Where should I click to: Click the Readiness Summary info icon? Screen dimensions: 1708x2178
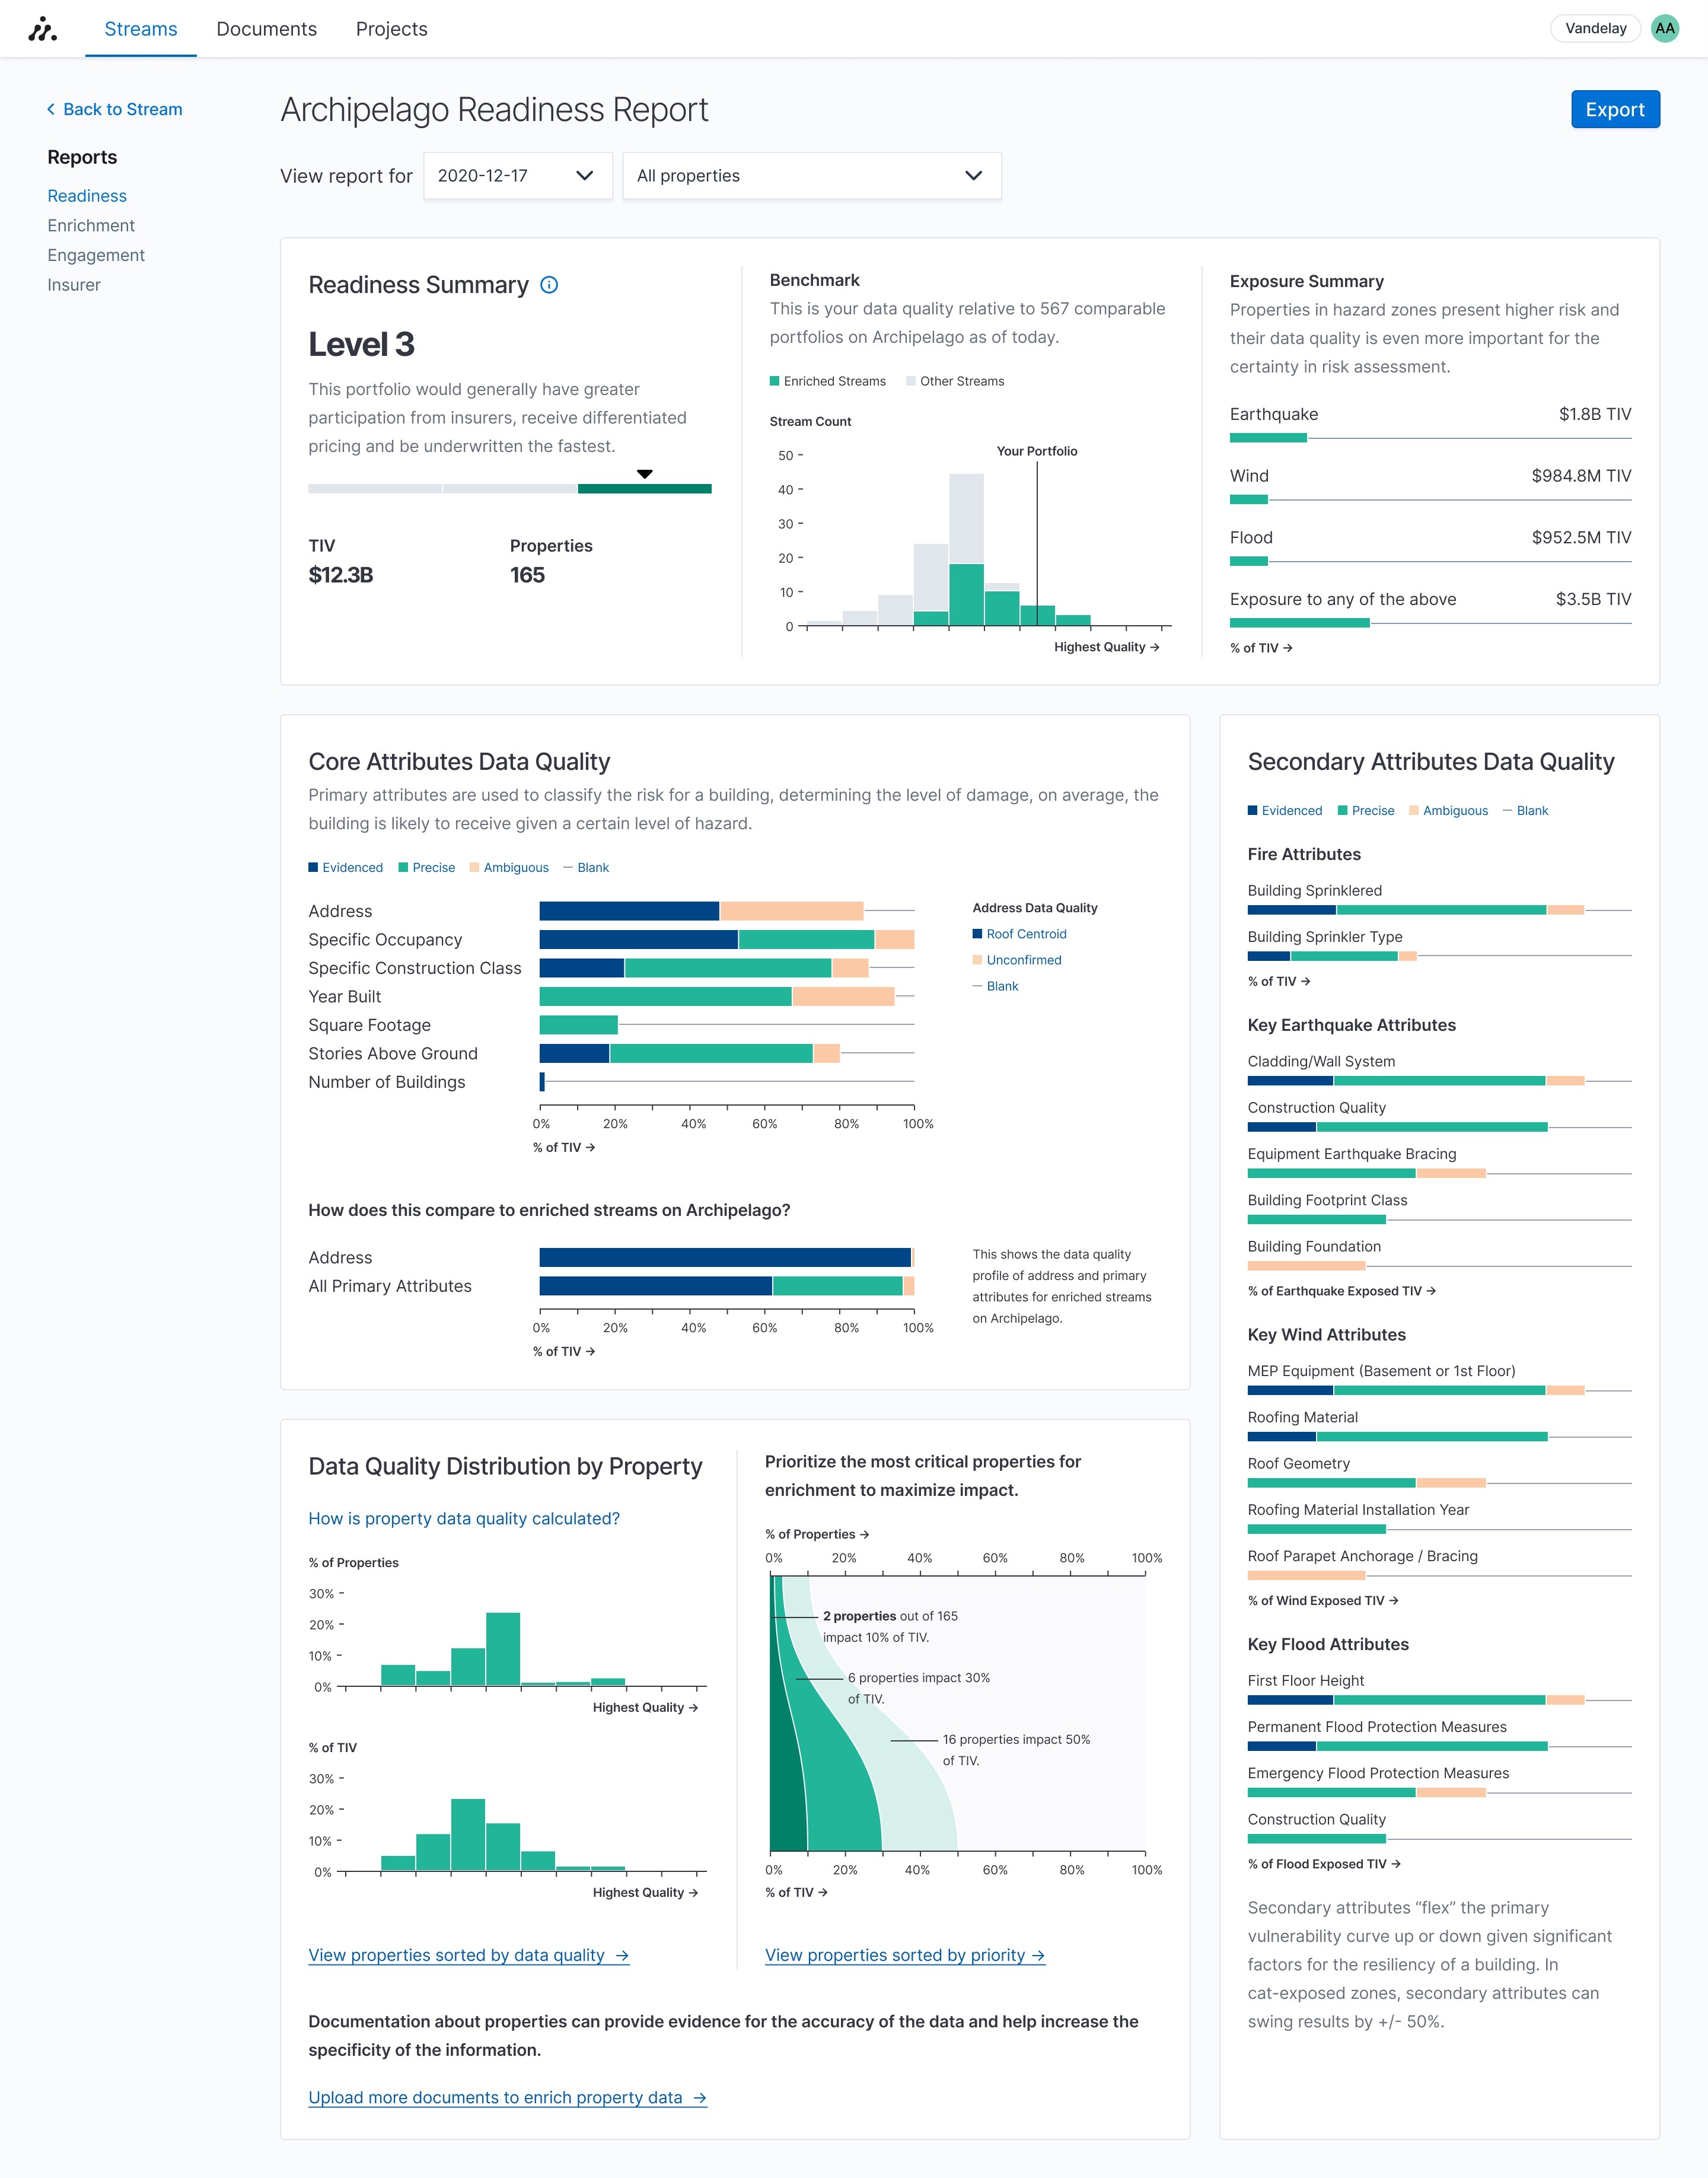point(549,285)
